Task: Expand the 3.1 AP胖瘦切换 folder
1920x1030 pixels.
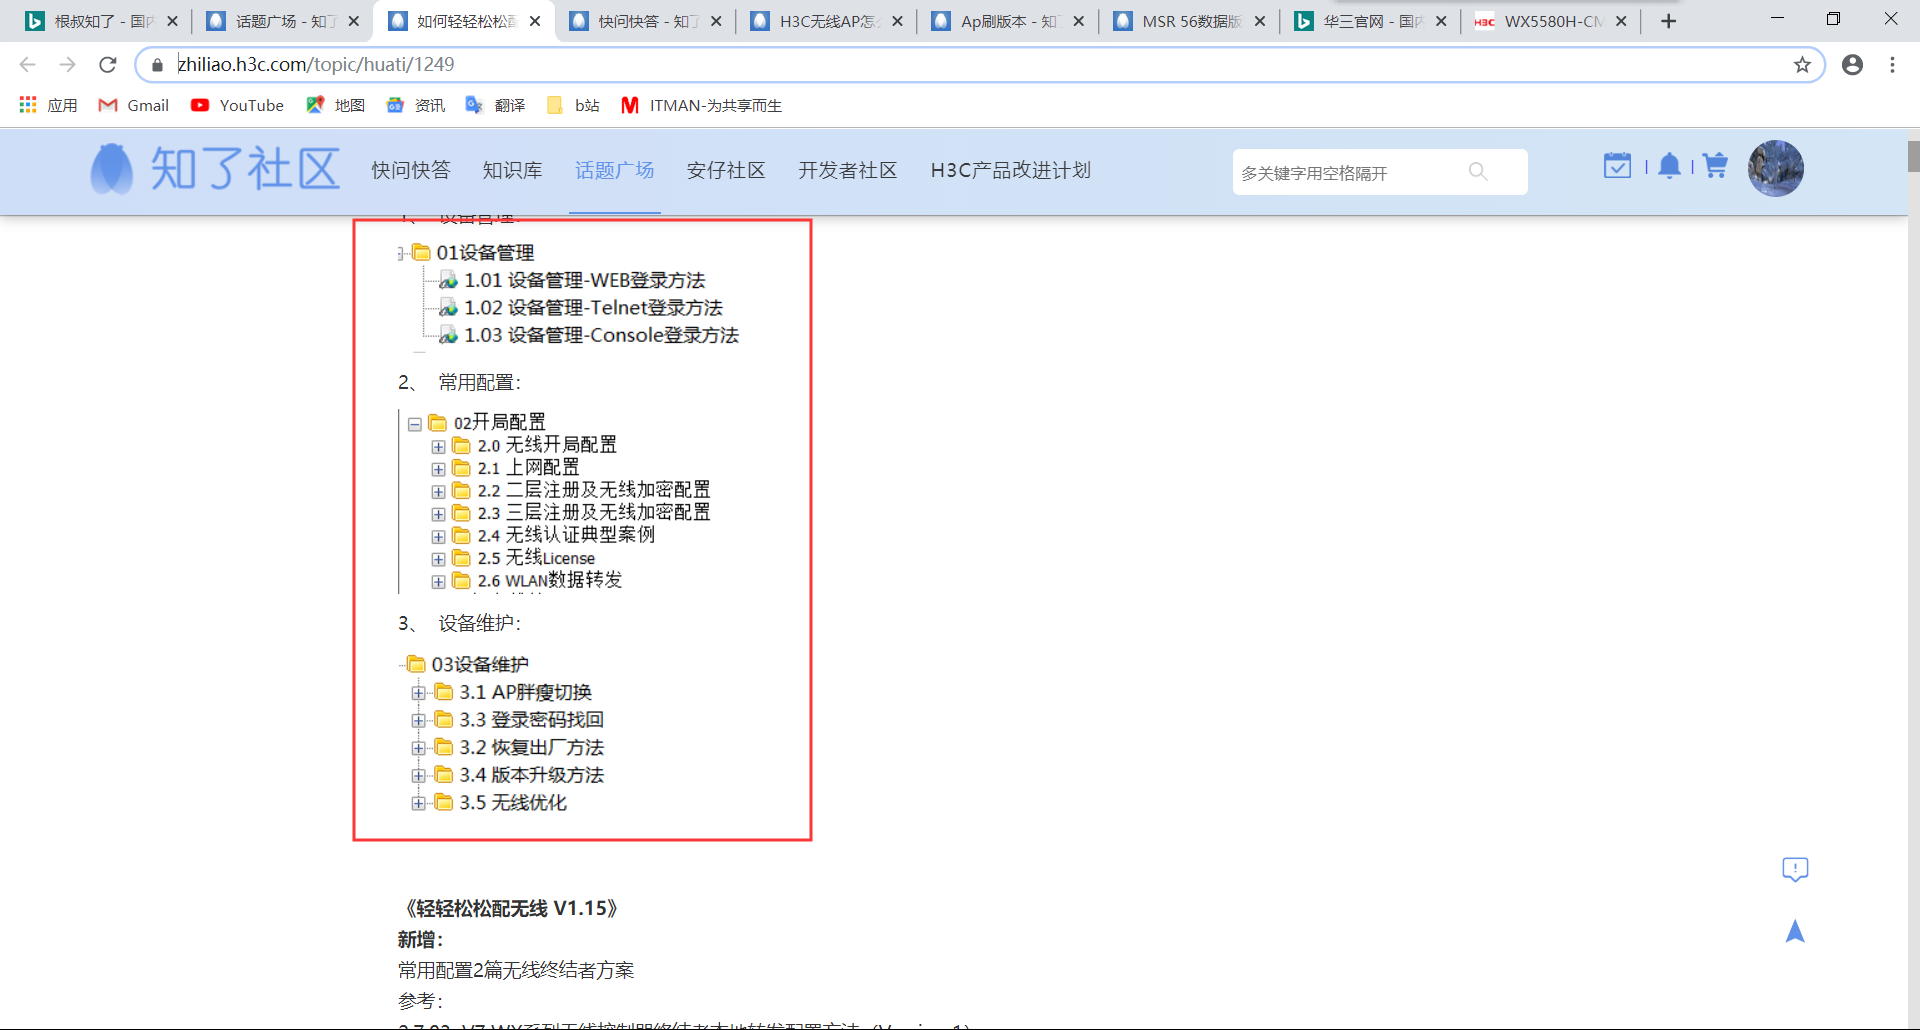Action: [x=418, y=693]
